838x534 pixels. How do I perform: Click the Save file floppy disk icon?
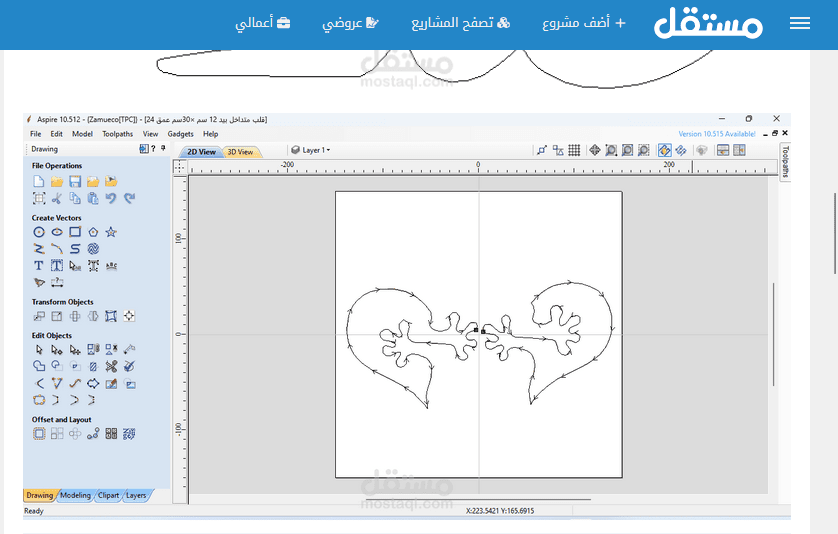pos(75,182)
